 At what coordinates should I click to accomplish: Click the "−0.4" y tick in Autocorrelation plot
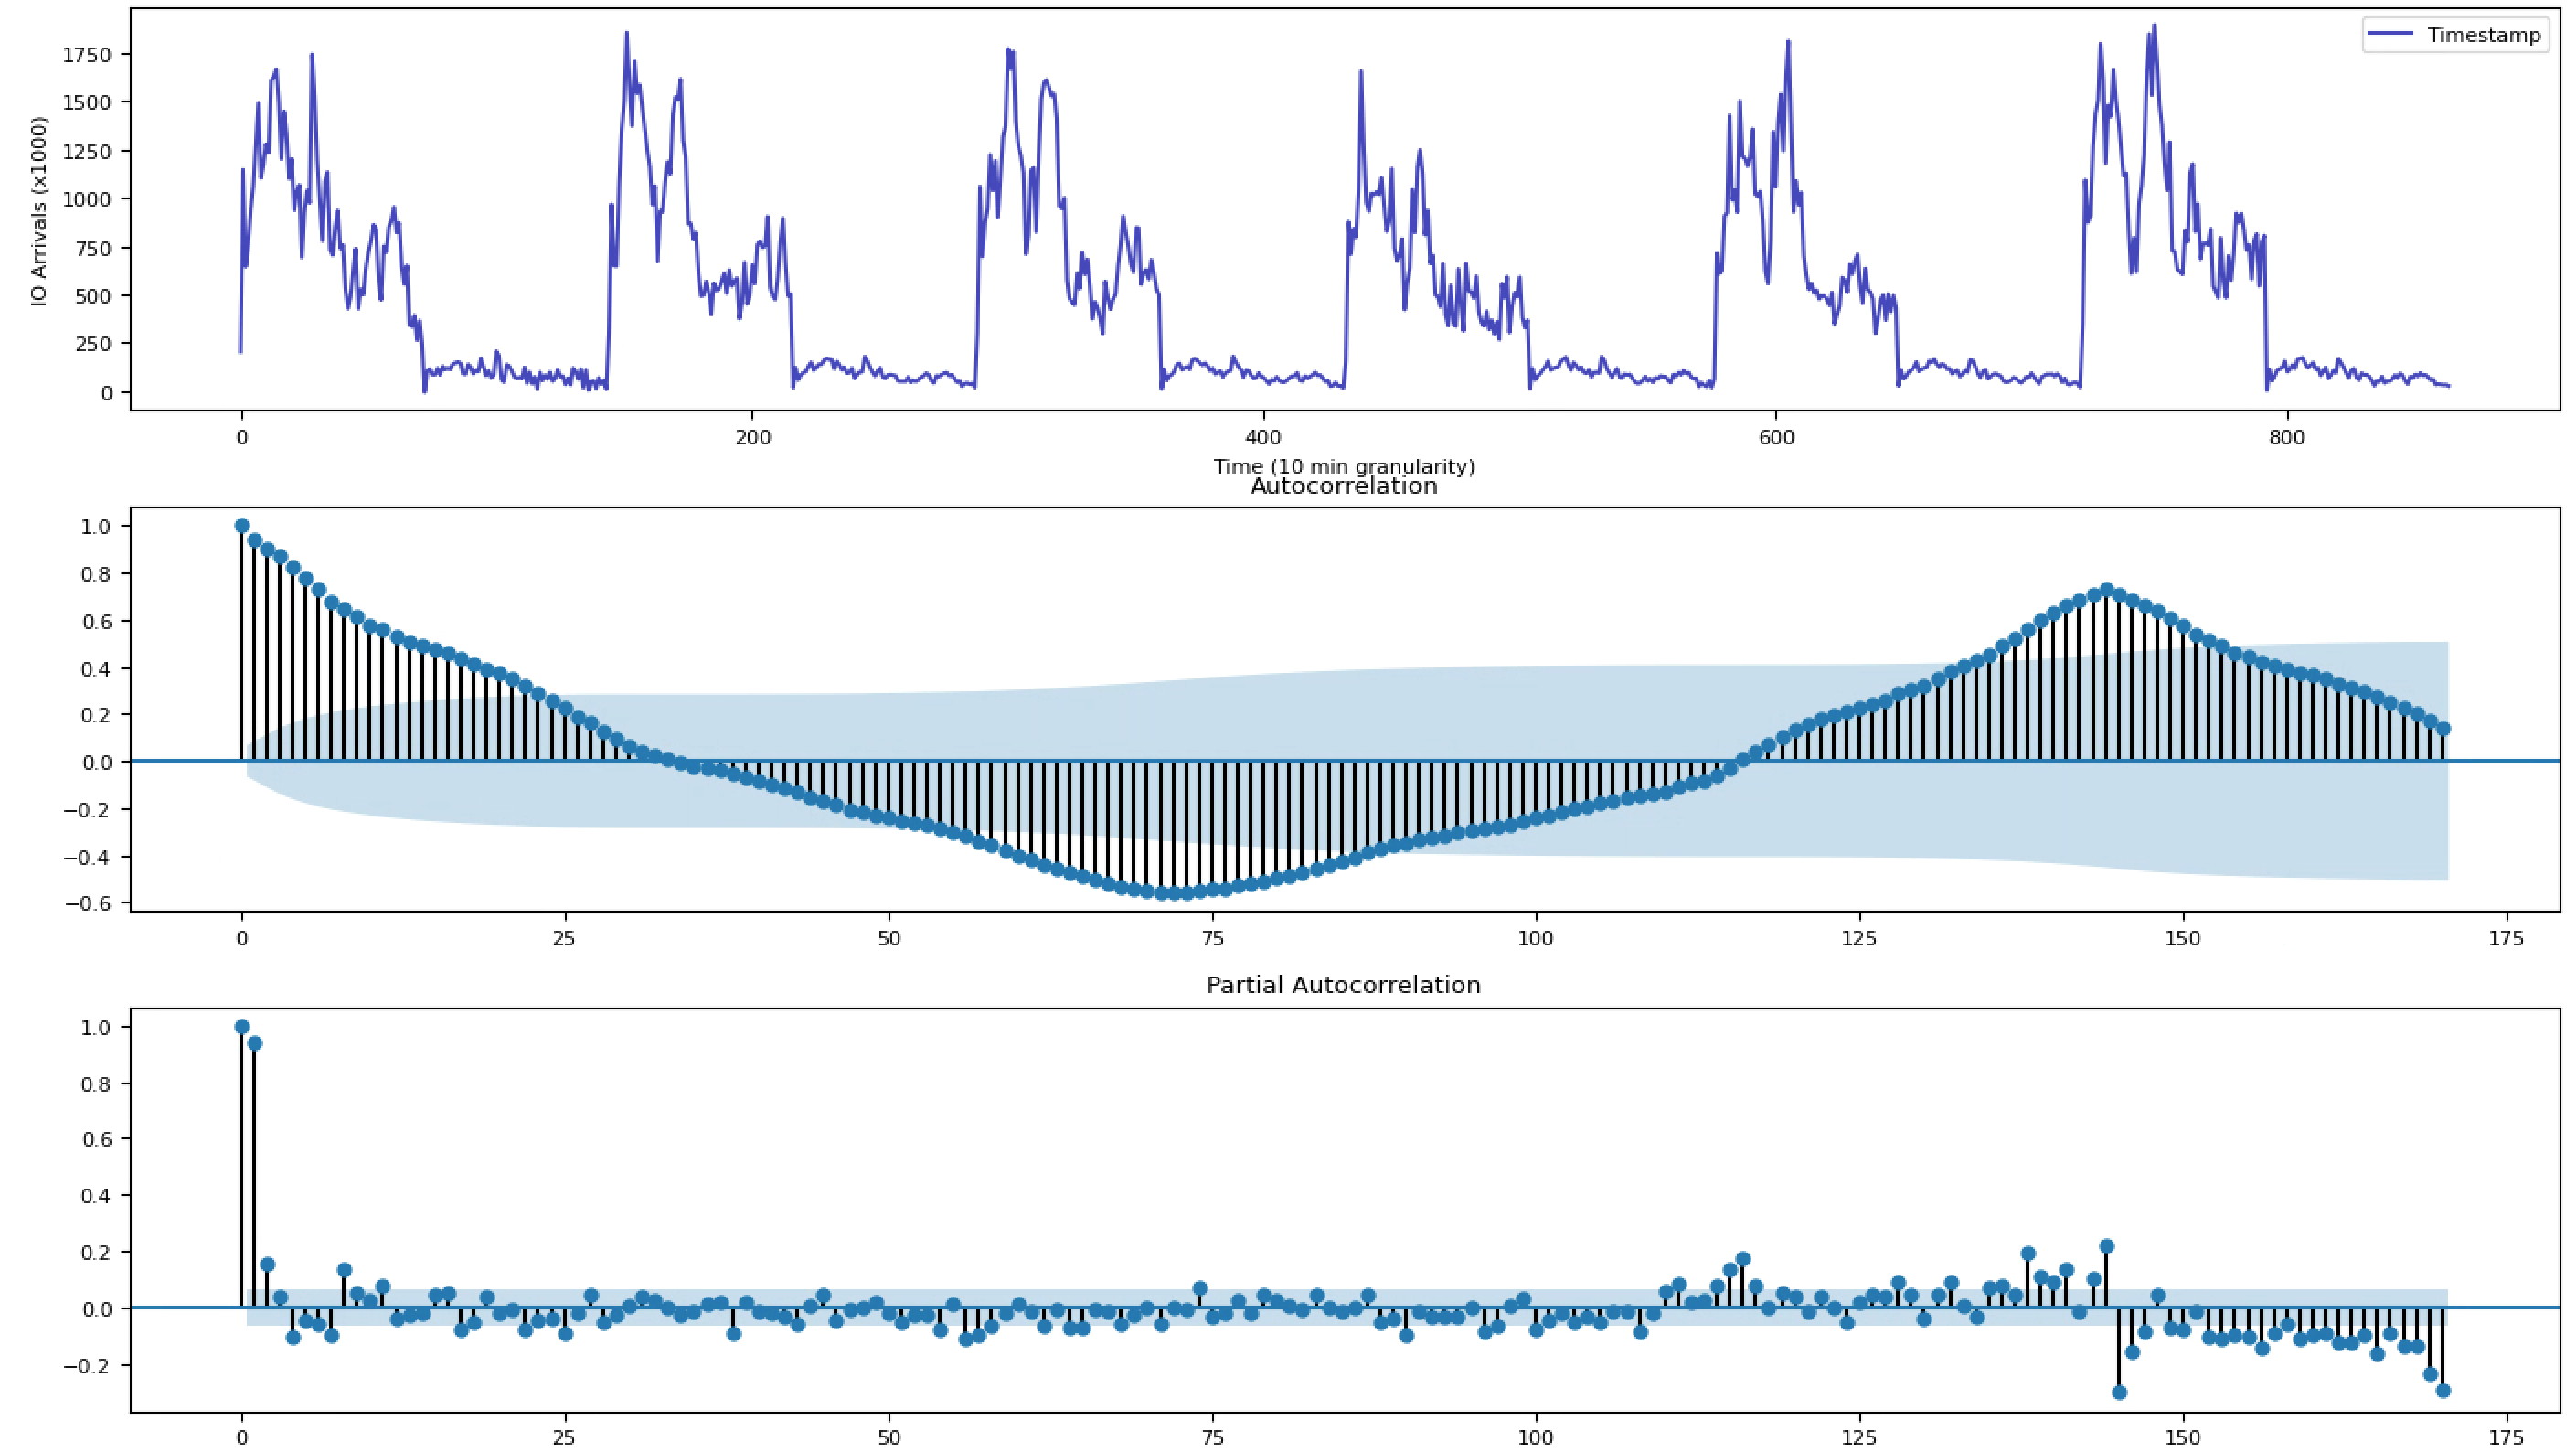[x=86, y=857]
